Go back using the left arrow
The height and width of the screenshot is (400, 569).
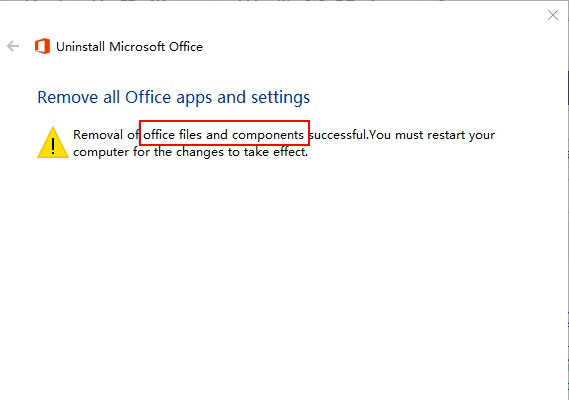[x=13, y=46]
